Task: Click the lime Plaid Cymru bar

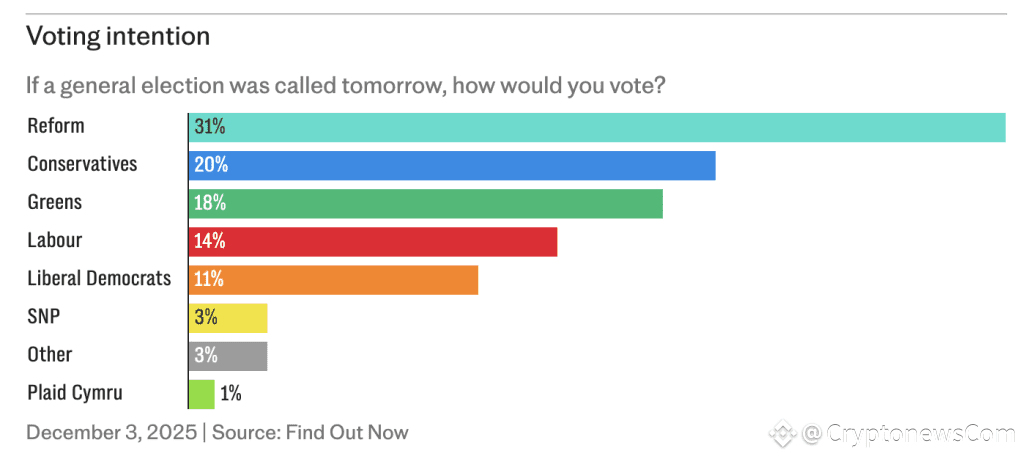Action: (x=202, y=394)
